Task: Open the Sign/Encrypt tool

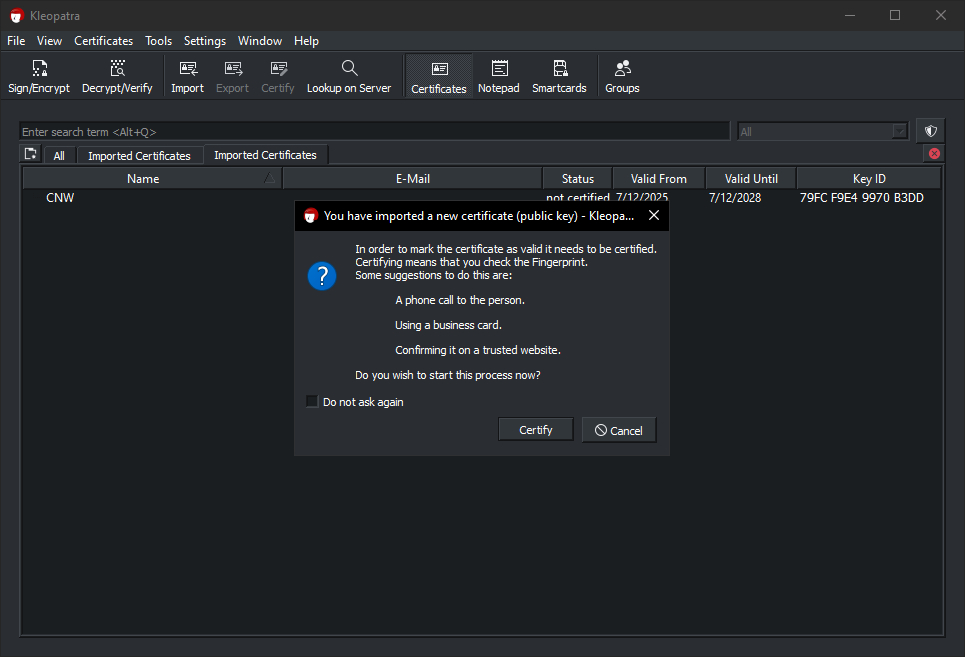Action: tap(39, 76)
